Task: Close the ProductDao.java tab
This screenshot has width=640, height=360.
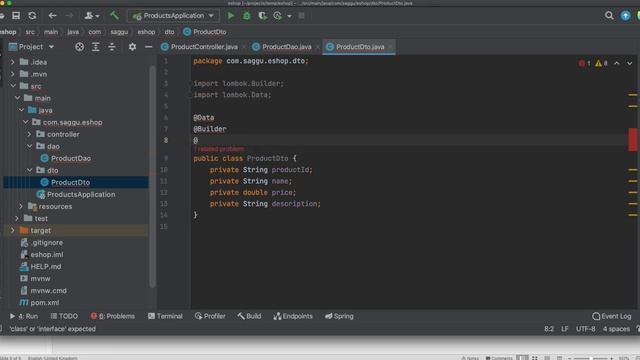Action: click(318, 47)
